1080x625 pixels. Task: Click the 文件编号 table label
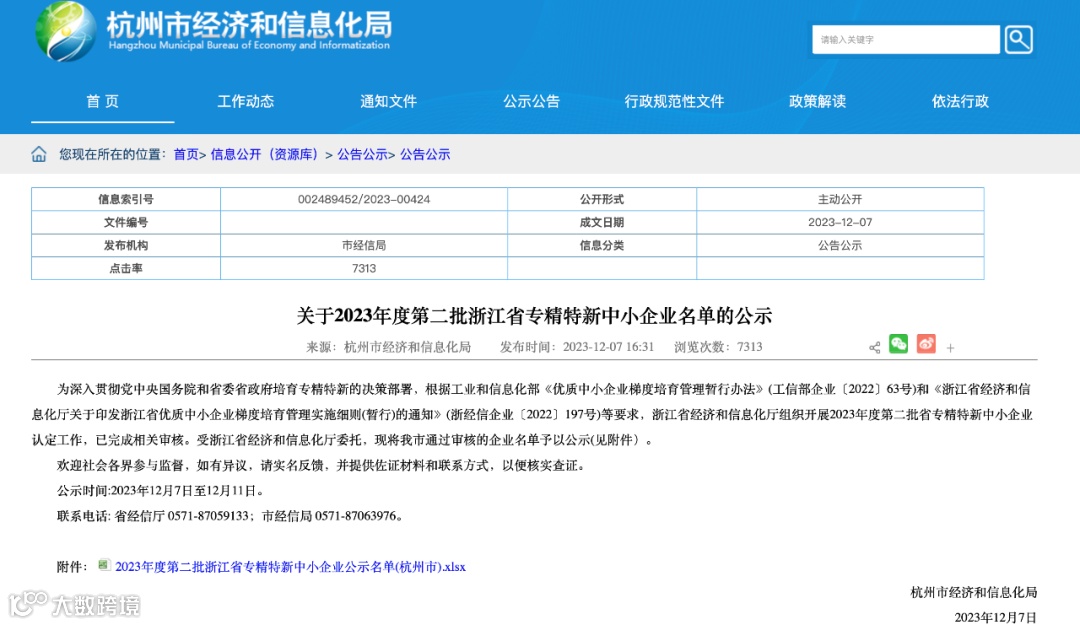[126, 222]
